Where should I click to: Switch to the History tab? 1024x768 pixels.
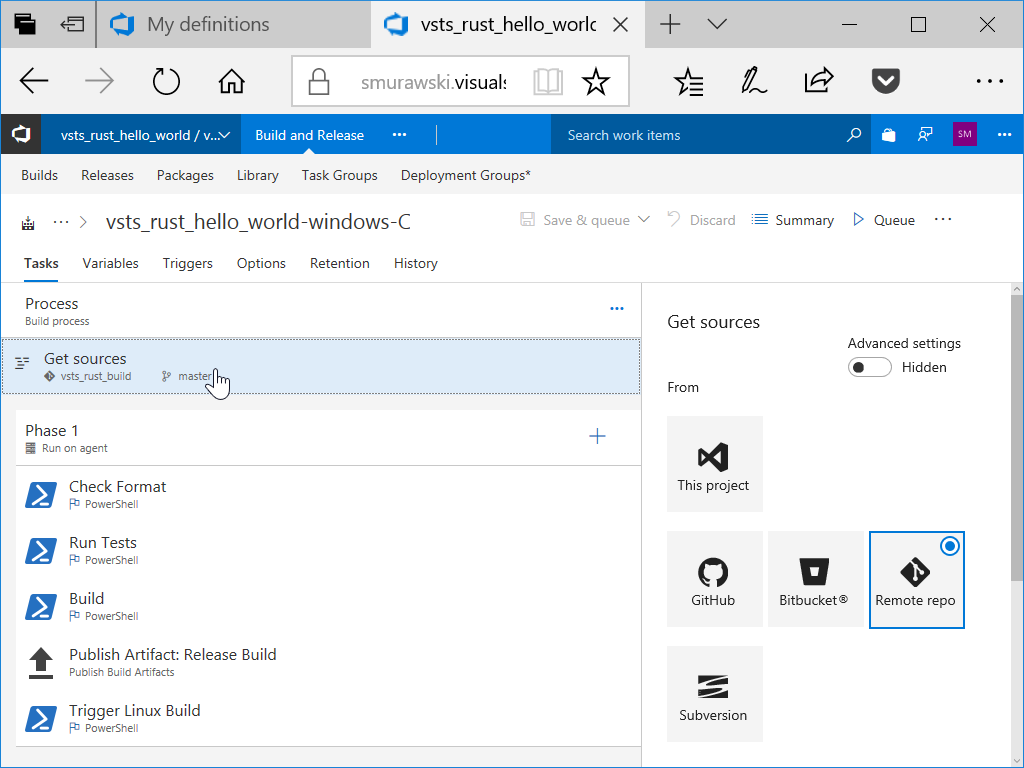[x=415, y=263]
